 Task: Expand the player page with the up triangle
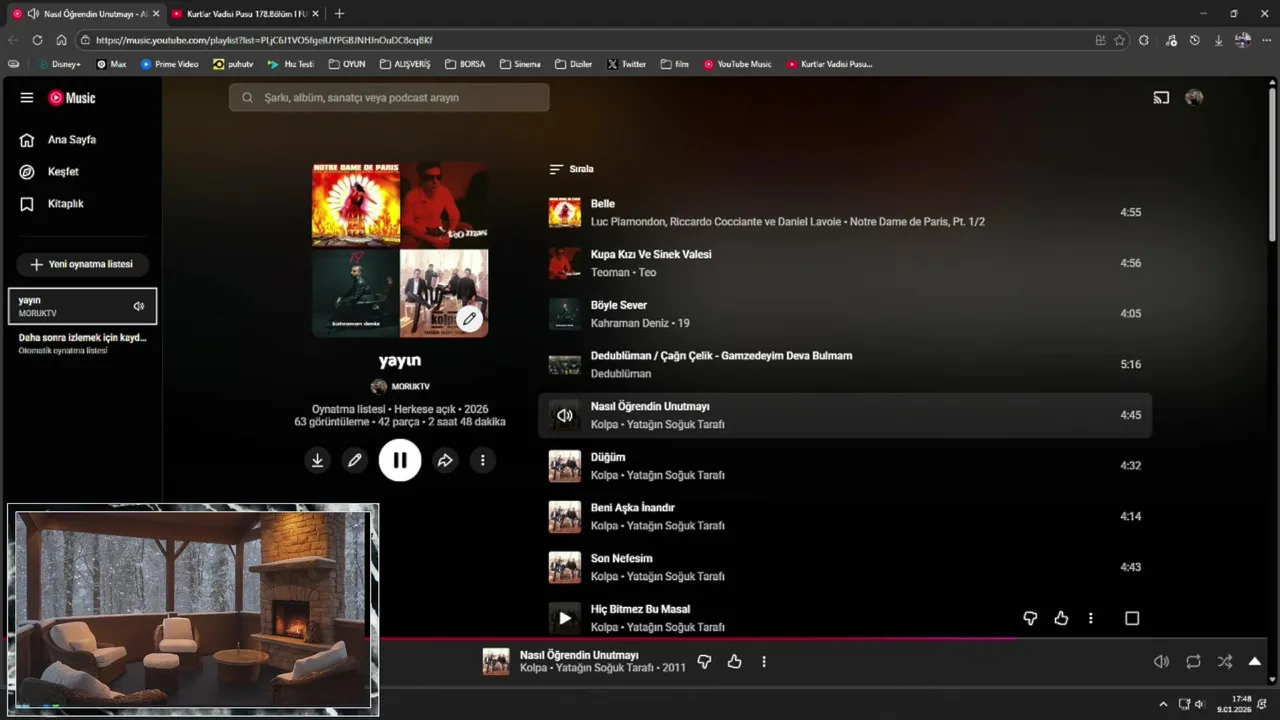pos(1255,661)
